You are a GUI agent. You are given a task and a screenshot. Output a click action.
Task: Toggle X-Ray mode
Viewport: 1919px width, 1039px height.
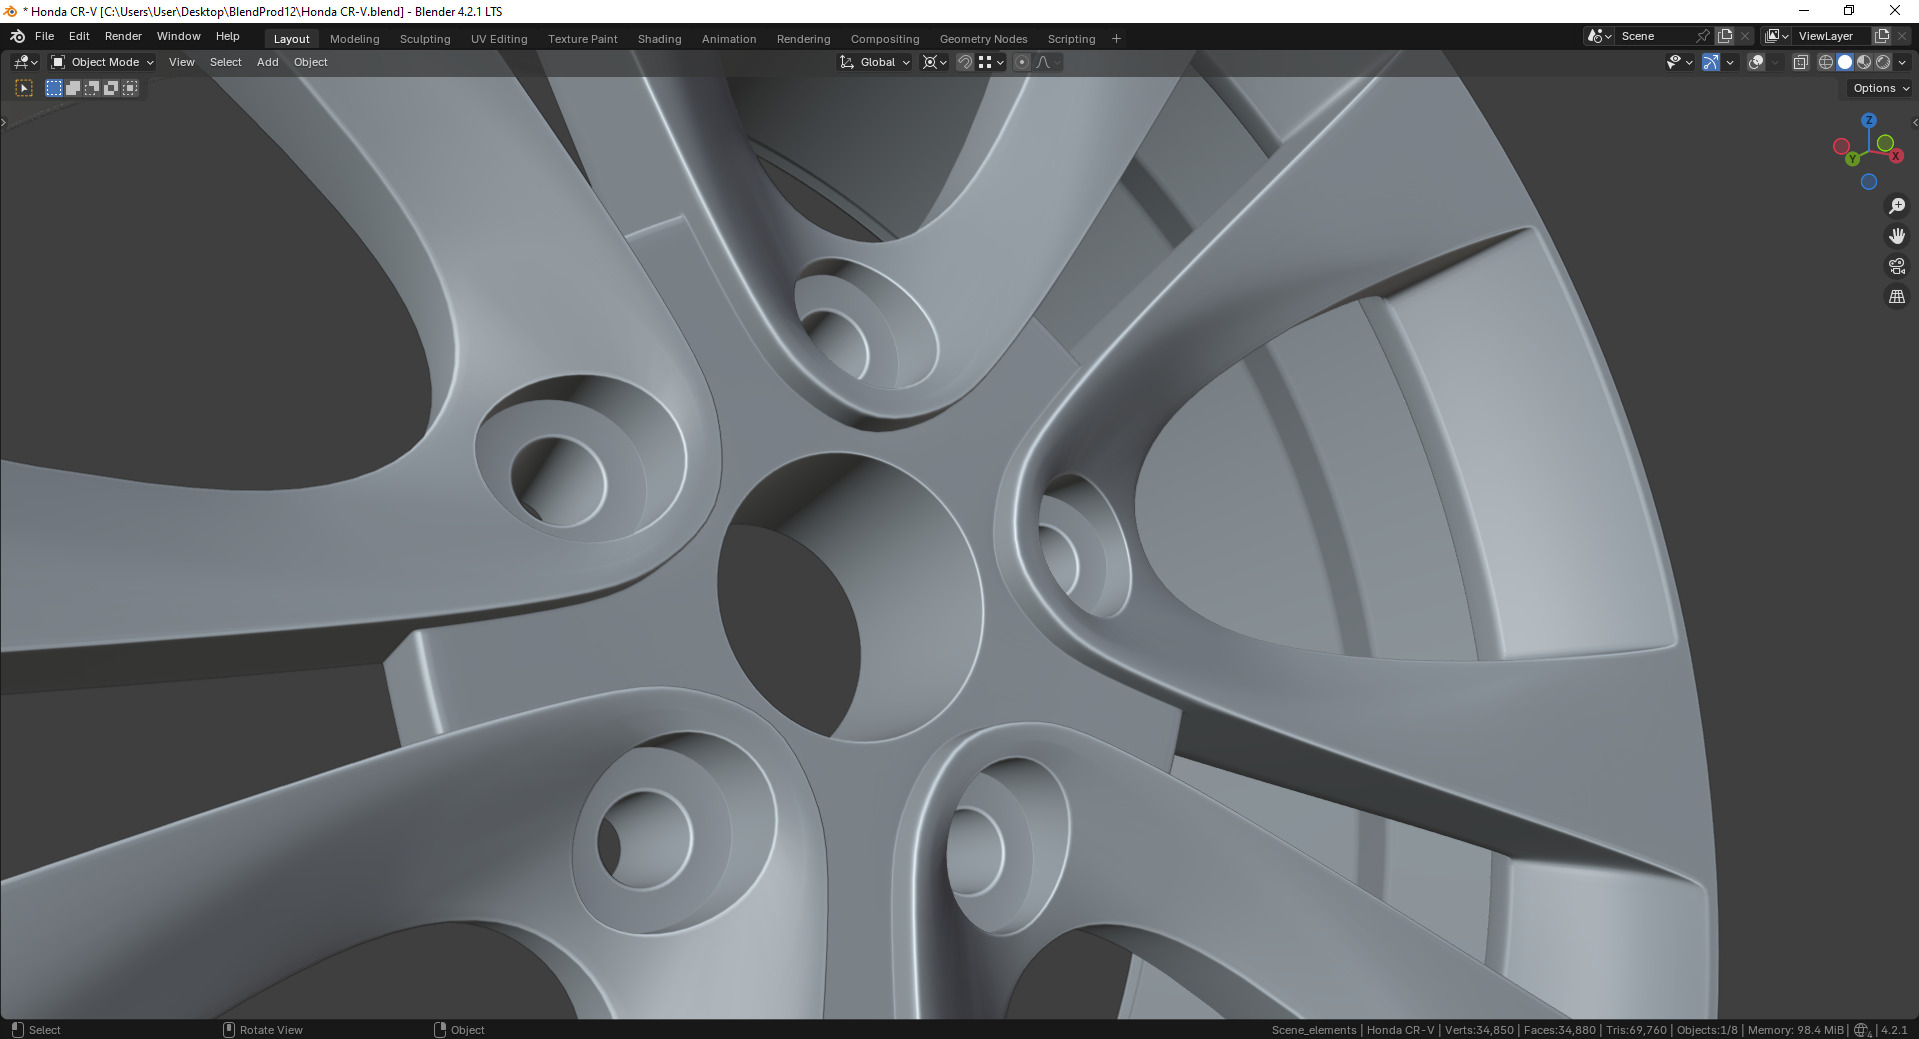coord(1801,62)
